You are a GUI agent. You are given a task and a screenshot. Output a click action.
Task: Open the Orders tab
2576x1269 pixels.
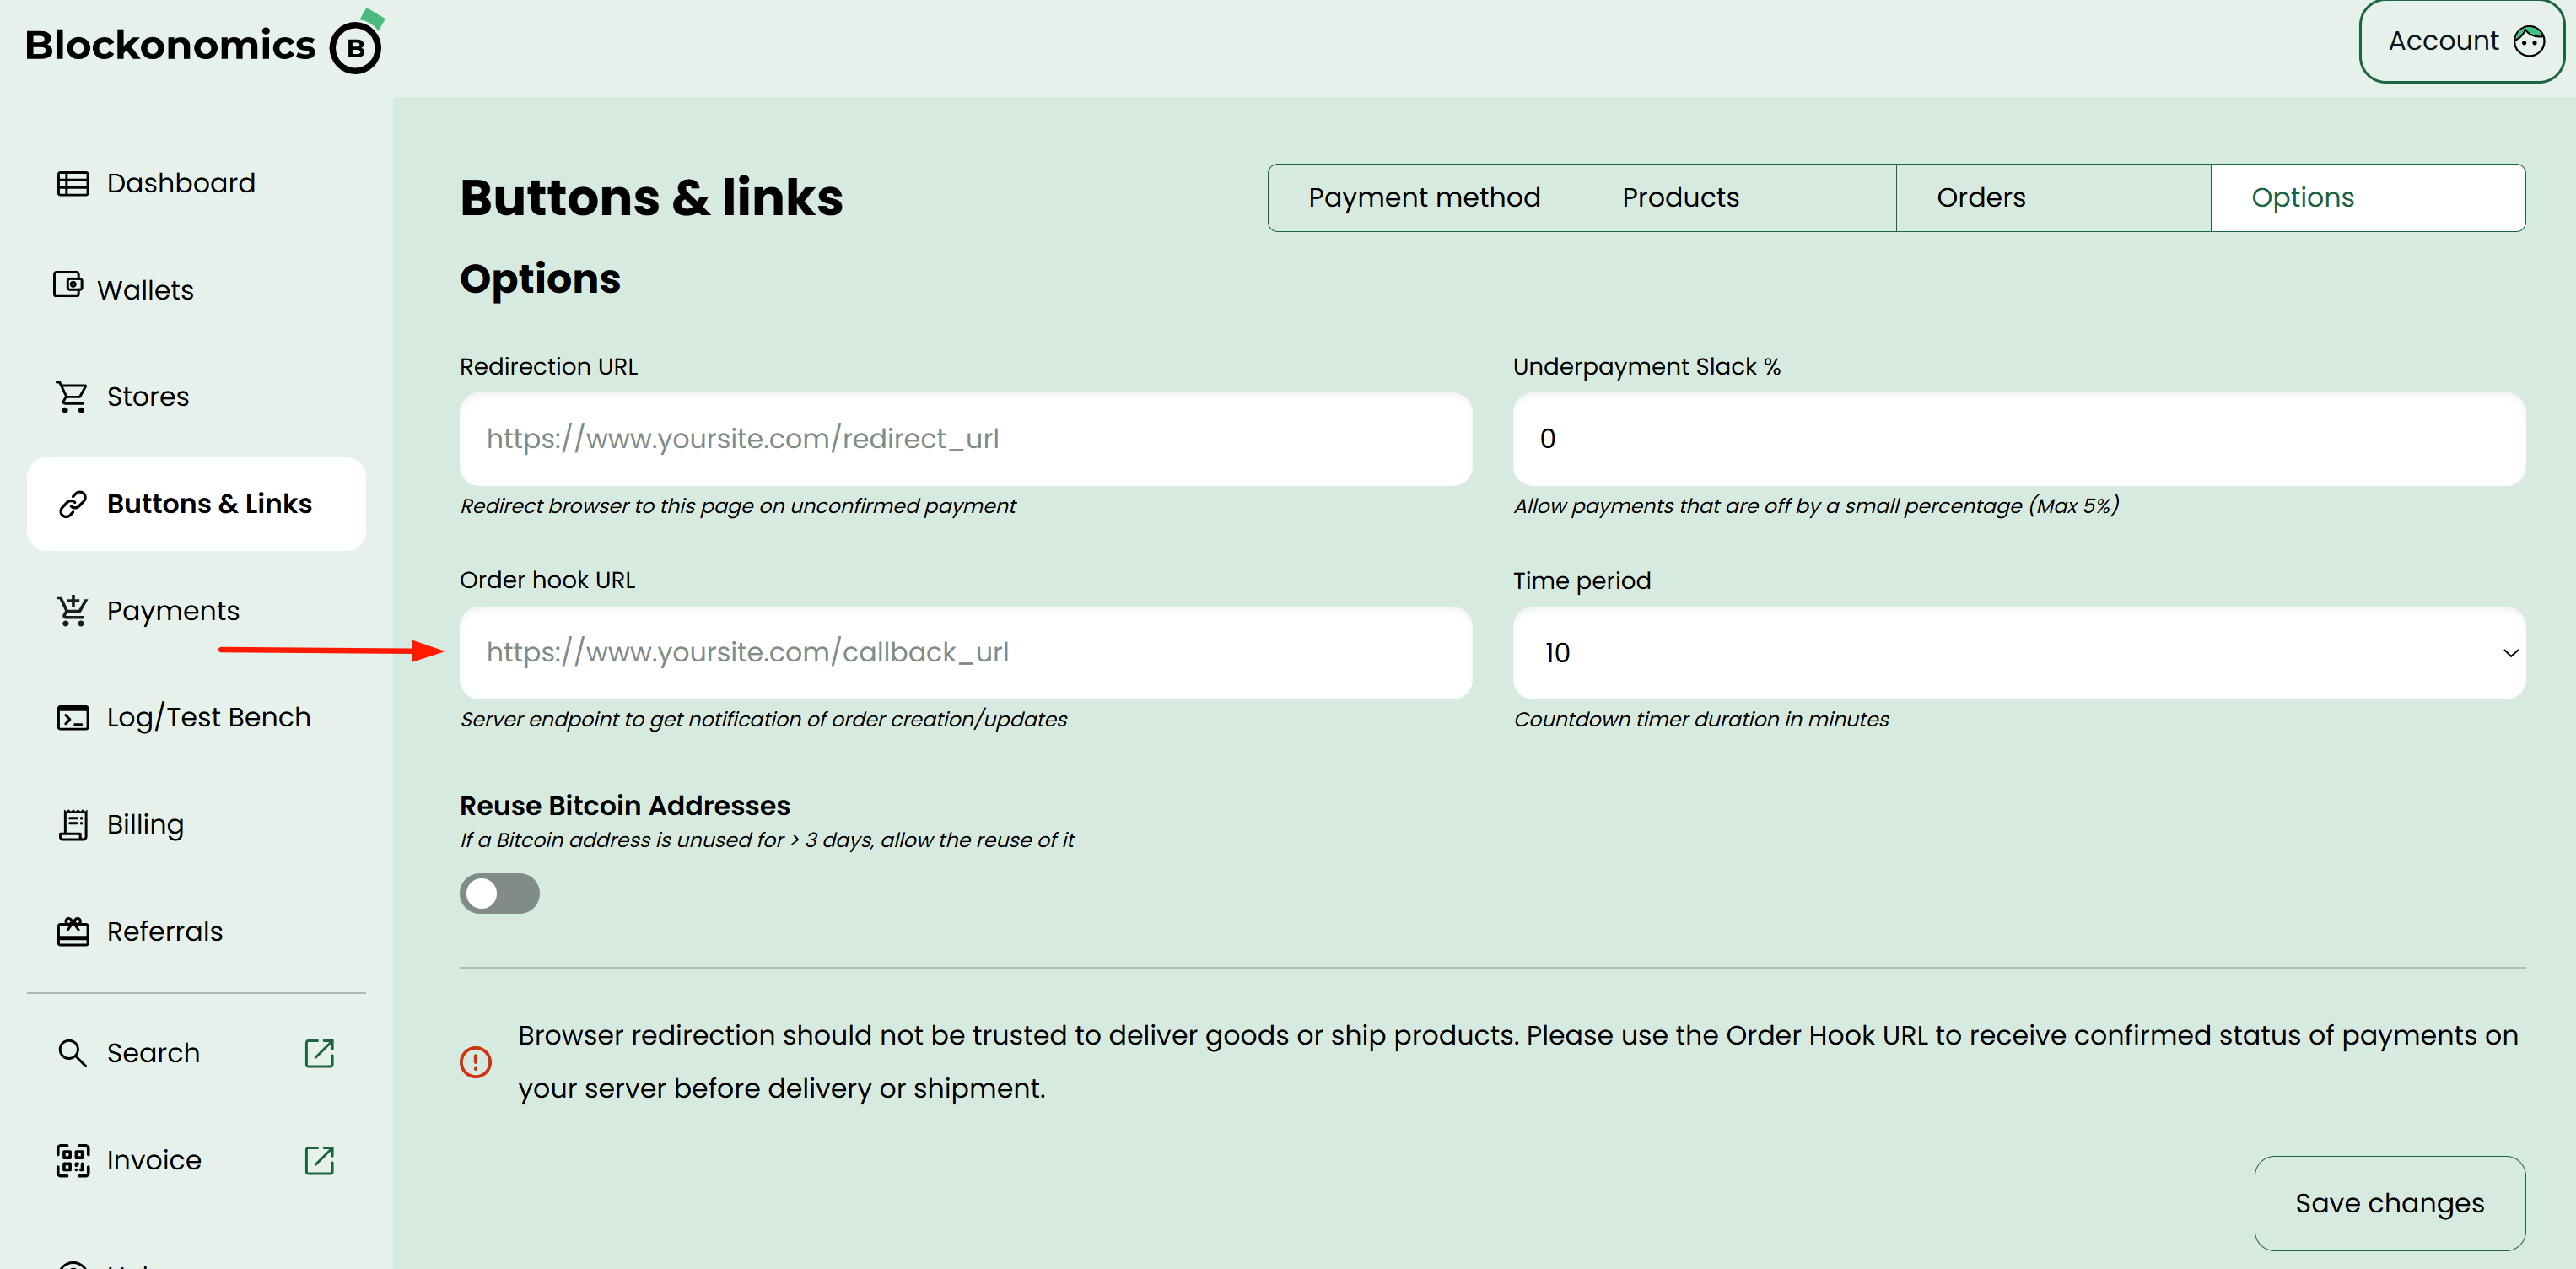coord(2052,198)
